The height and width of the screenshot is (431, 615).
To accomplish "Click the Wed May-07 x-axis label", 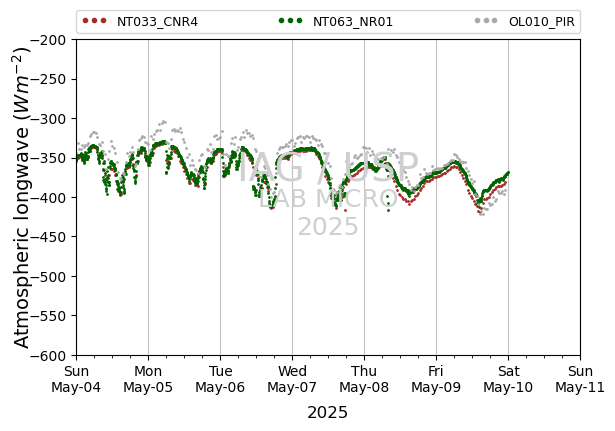I will pyautogui.click(x=292, y=379).
